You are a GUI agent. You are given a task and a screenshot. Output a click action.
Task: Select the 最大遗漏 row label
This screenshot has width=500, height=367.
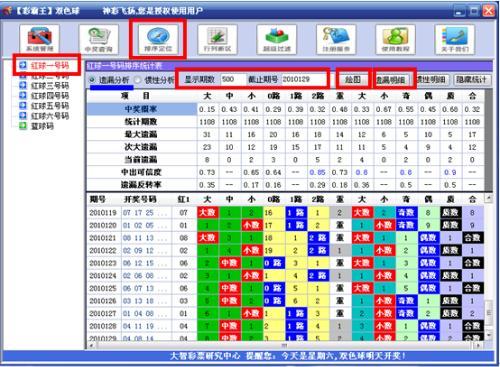(141, 134)
